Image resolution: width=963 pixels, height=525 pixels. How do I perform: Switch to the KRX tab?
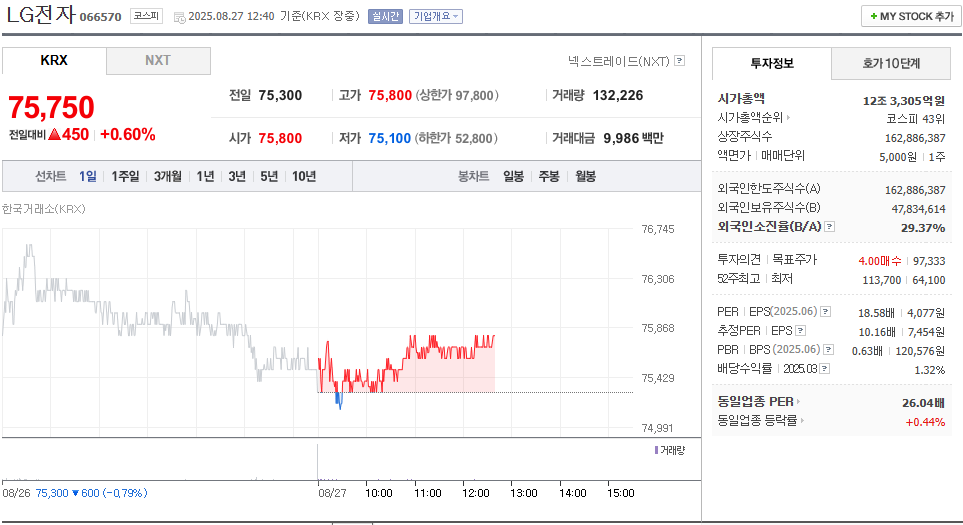[54, 61]
